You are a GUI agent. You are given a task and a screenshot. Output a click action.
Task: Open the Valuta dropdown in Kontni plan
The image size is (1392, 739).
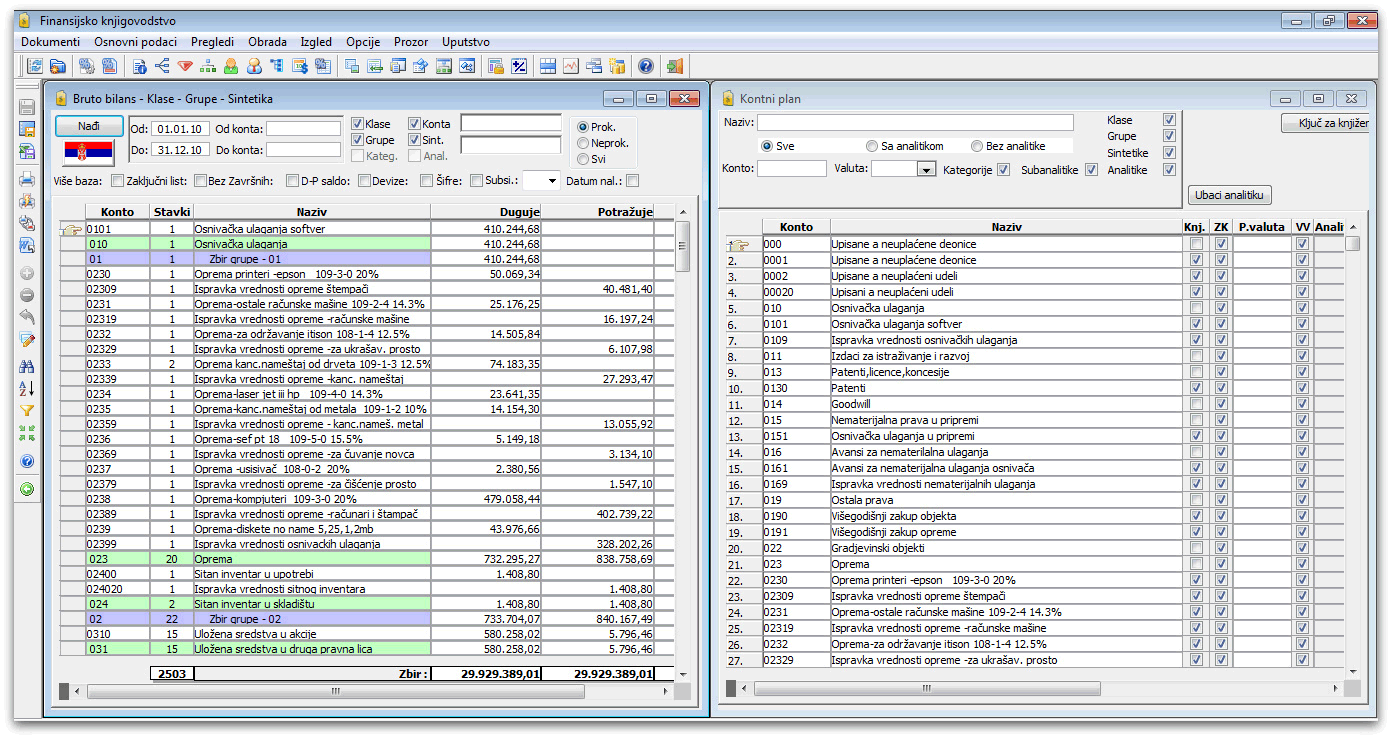925,170
